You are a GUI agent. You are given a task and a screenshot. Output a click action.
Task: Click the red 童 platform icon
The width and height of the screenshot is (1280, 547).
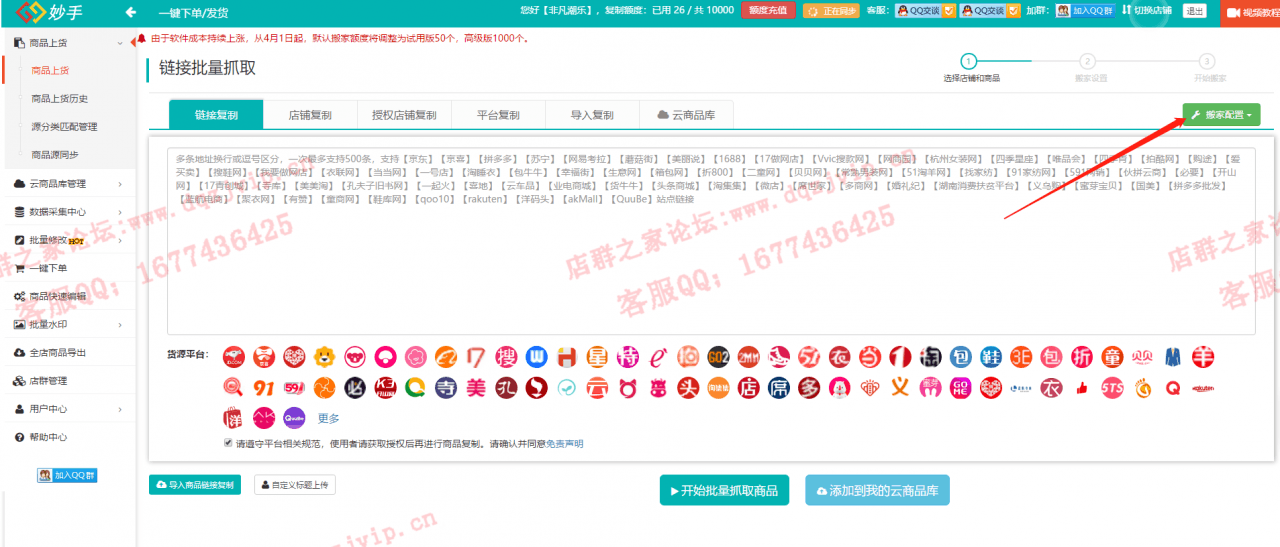click(x=1112, y=356)
